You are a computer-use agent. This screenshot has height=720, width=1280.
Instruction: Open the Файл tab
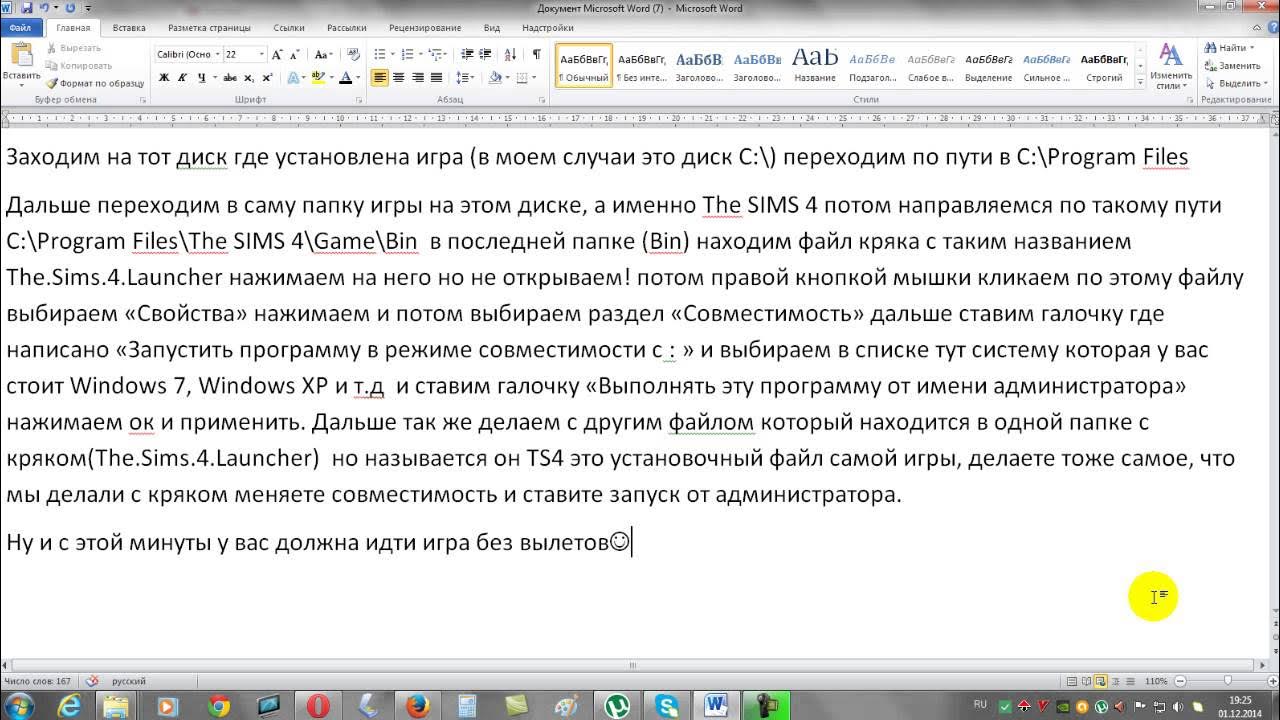pos(21,28)
